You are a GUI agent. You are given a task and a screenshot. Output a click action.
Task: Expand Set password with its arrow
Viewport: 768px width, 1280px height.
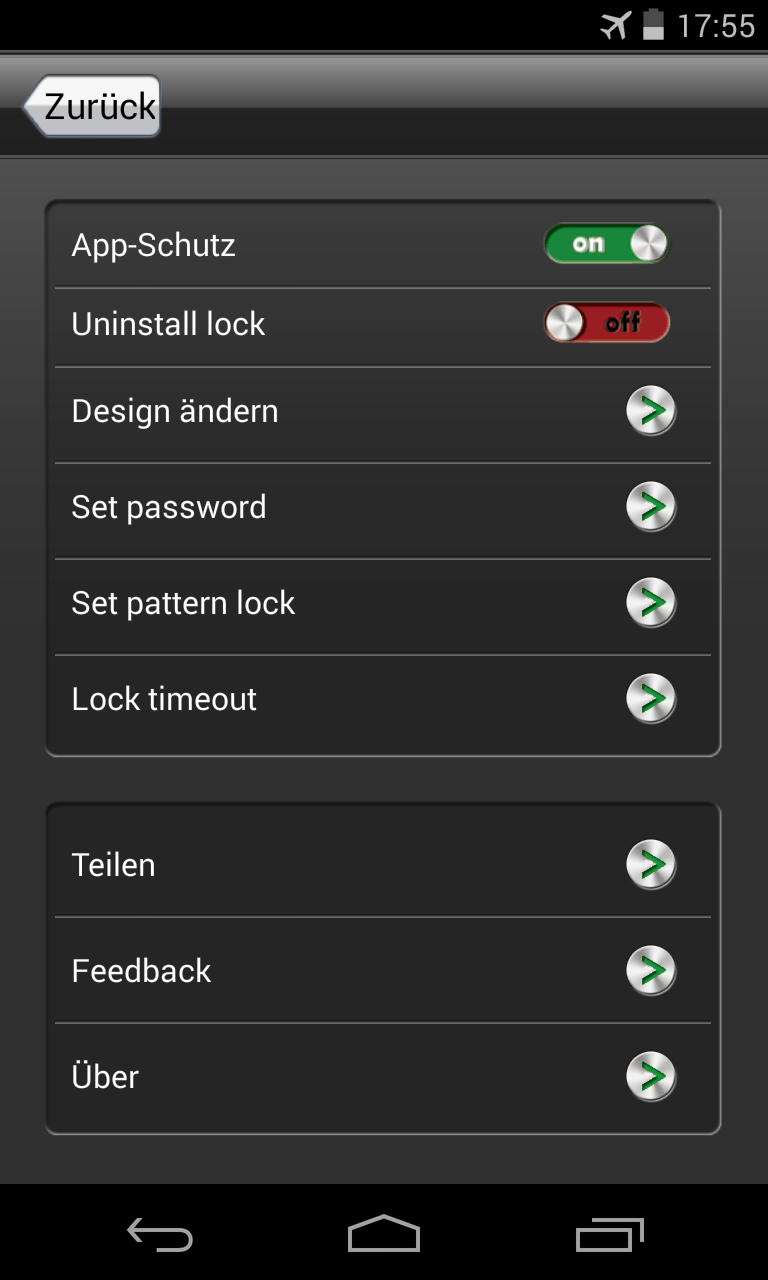pos(651,507)
